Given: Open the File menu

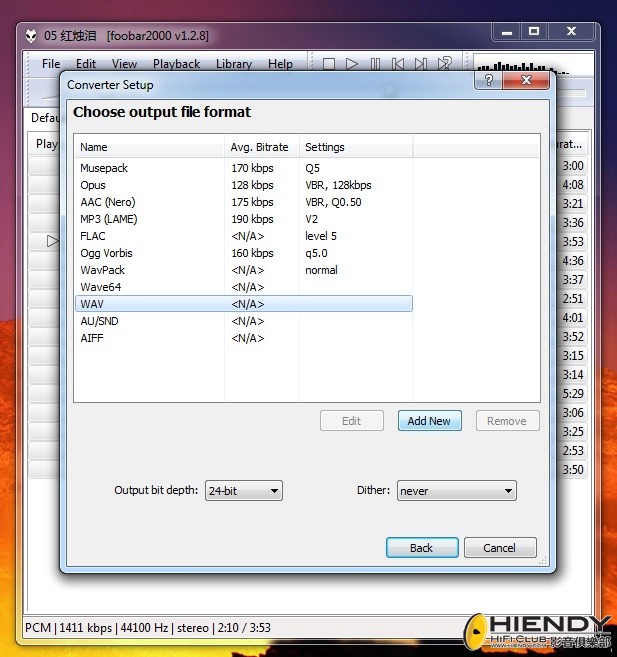Looking at the screenshot, I should [51, 64].
